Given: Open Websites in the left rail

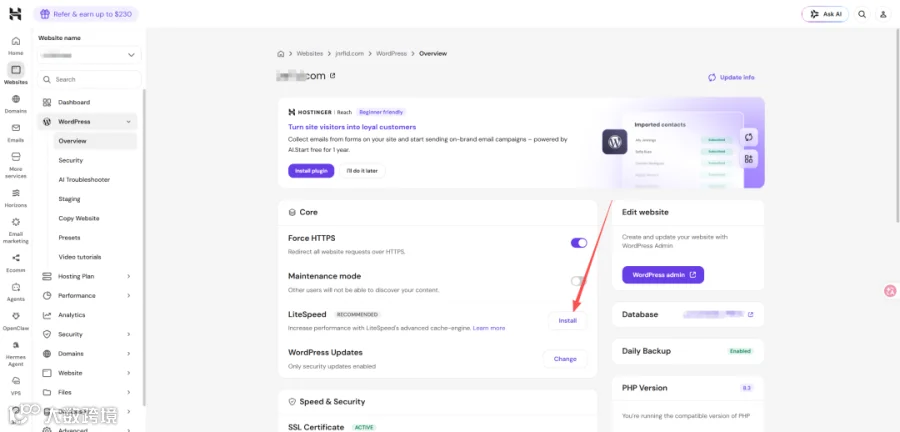Looking at the screenshot, I should [x=15, y=74].
